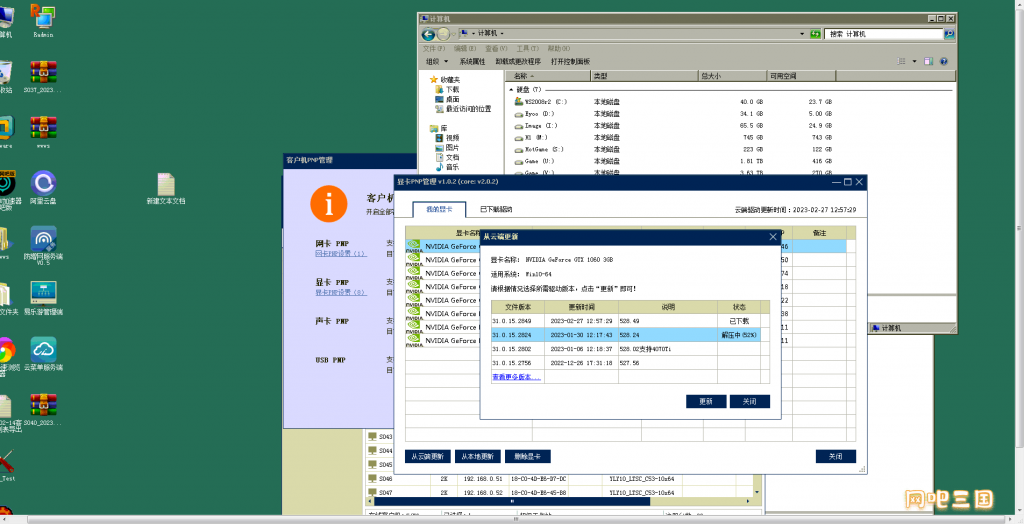Click the 解压中 (52%) progress status cell
Image resolution: width=1024 pixels, height=524 pixels.
(739, 335)
